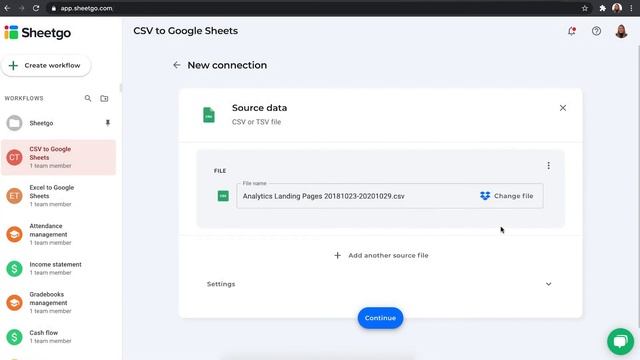
Task: Open user profile avatar in Sheetgo
Action: click(621, 31)
